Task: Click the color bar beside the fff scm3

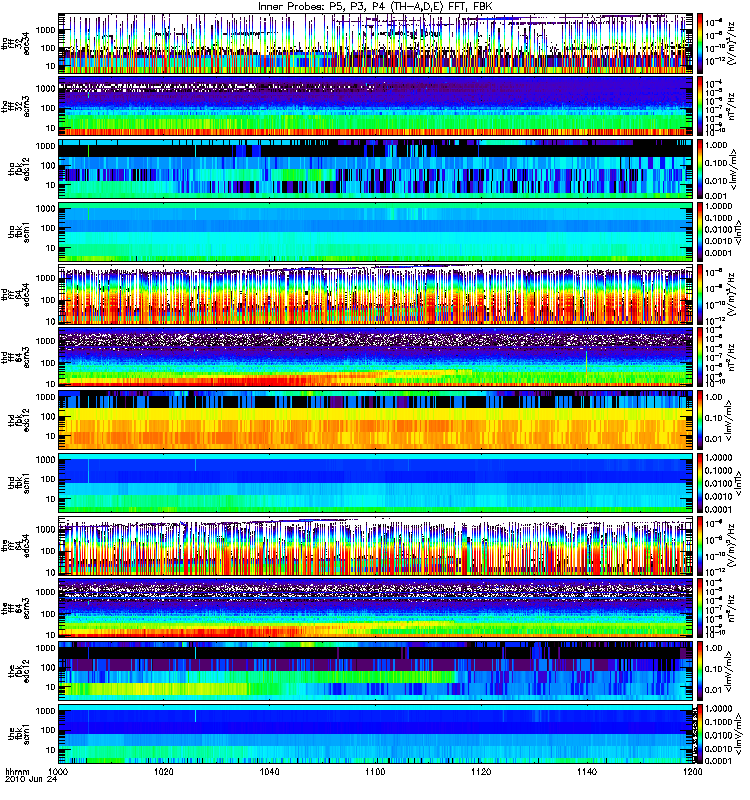Action: [700, 609]
